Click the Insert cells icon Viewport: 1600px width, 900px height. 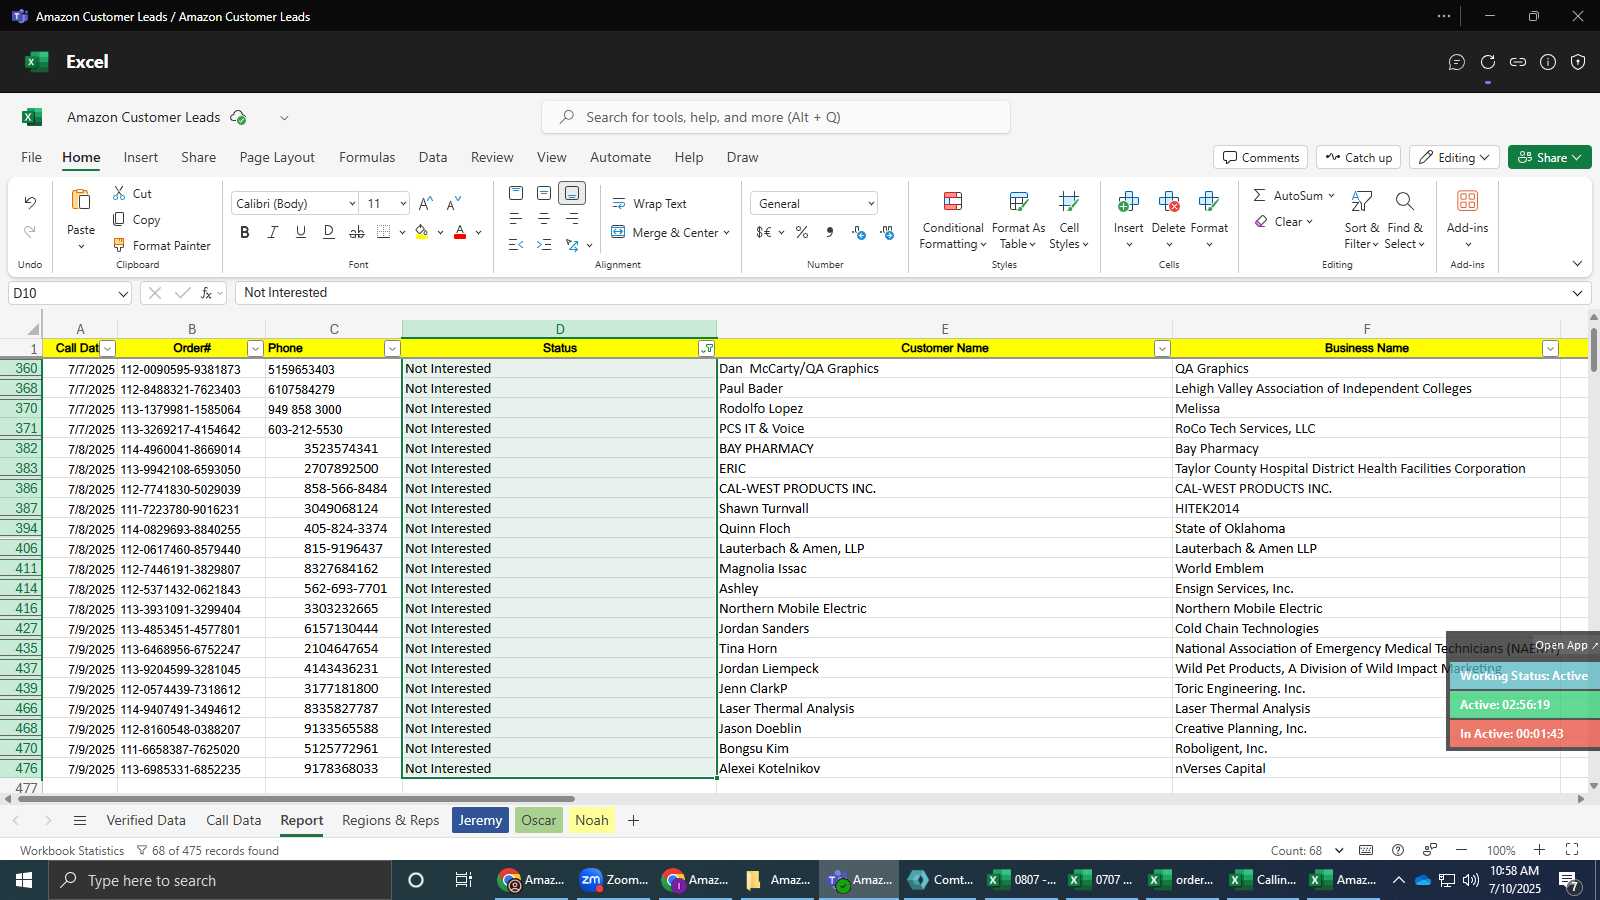(x=1128, y=202)
